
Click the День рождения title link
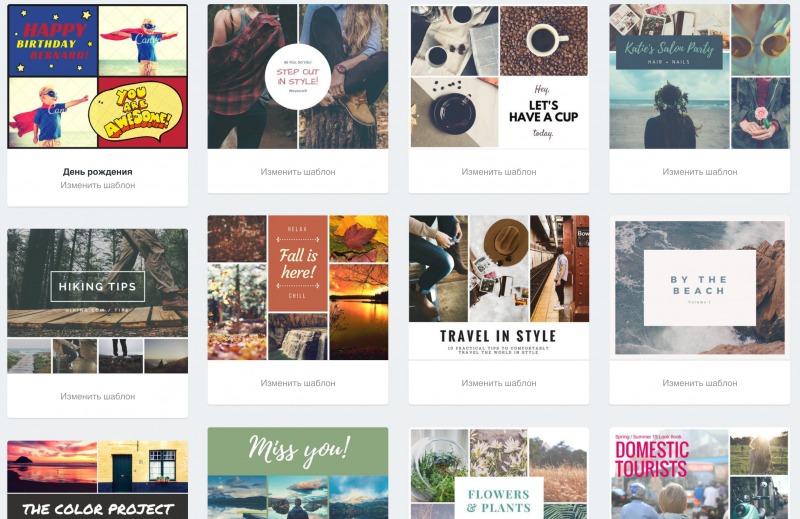pyautogui.click(x=97, y=172)
